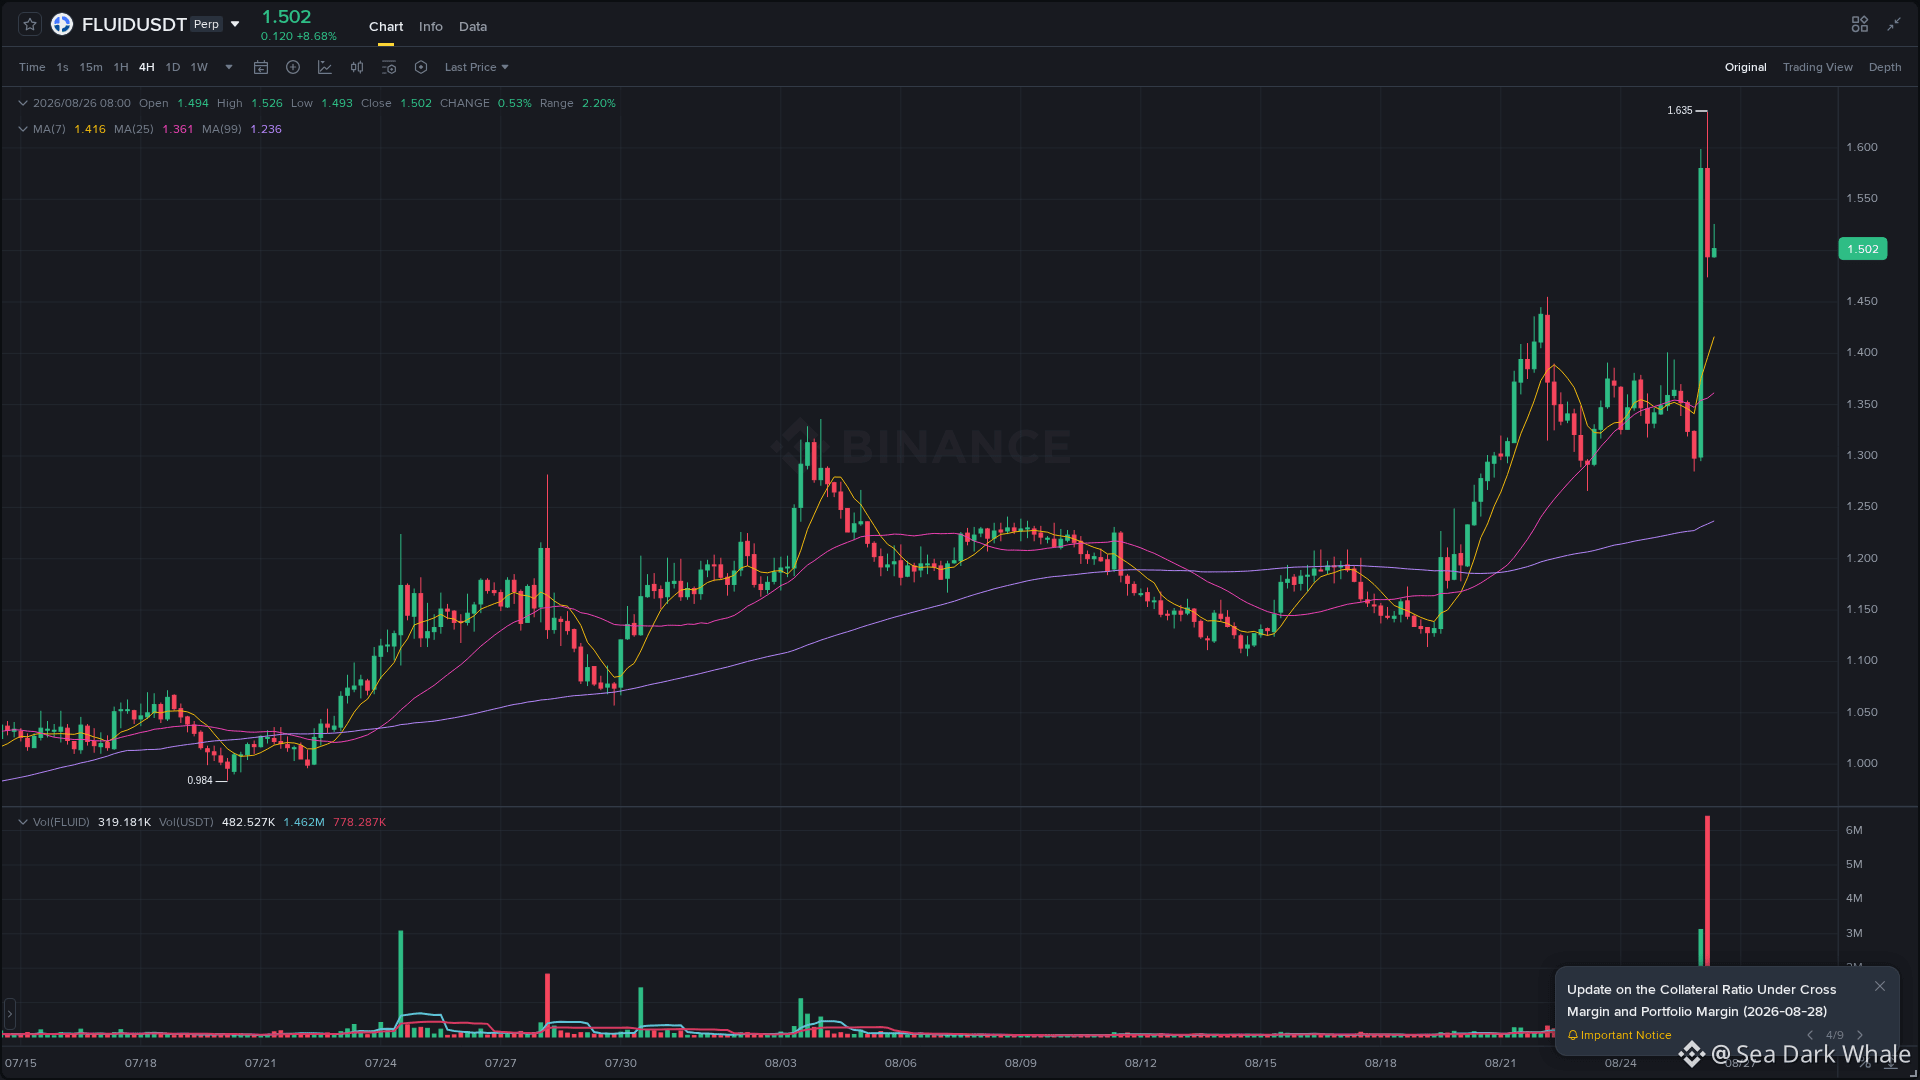The image size is (1920, 1080).
Task: Click the Perp contract badge
Action: click(206, 24)
